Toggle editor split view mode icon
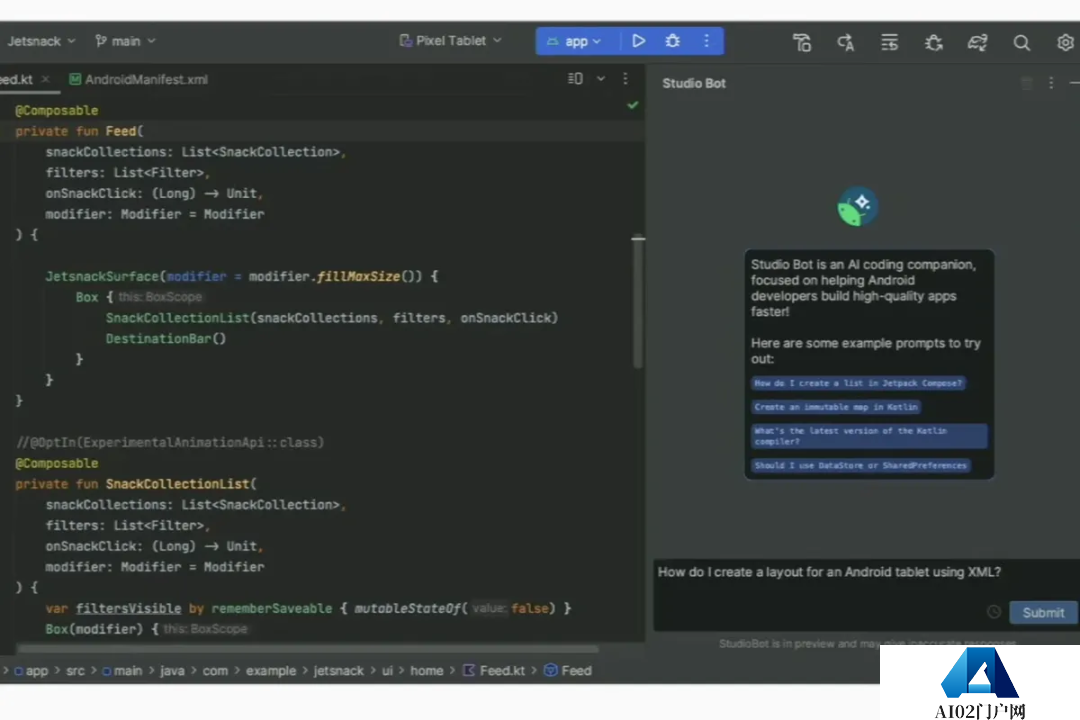The width and height of the screenshot is (1080, 720). (x=575, y=79)
